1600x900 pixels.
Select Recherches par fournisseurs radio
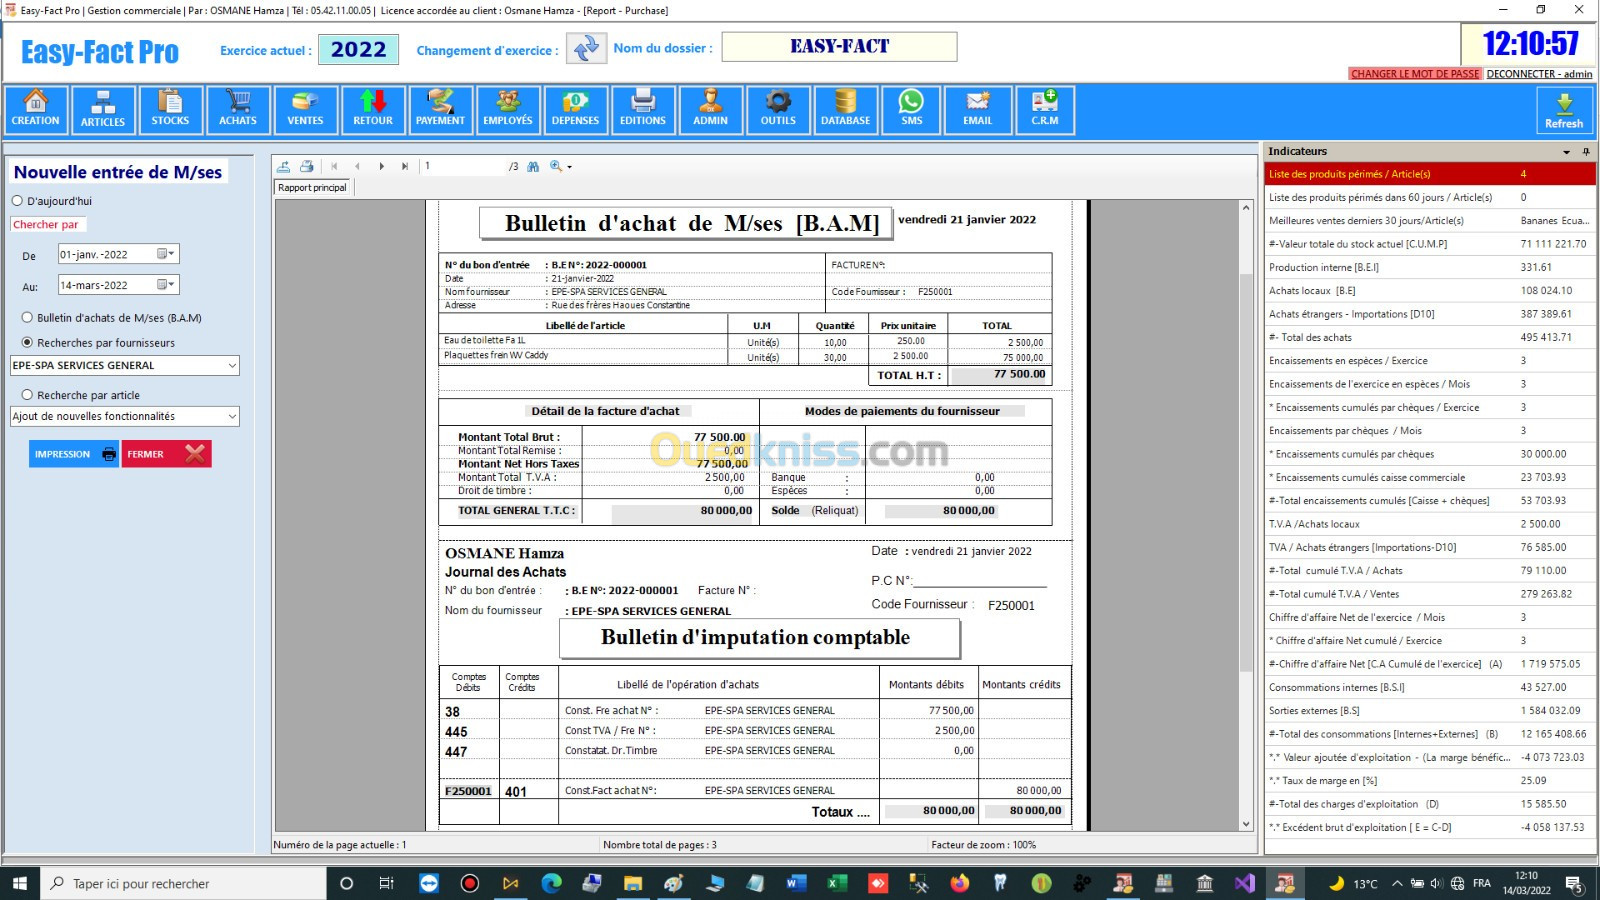tap(27, 343)
